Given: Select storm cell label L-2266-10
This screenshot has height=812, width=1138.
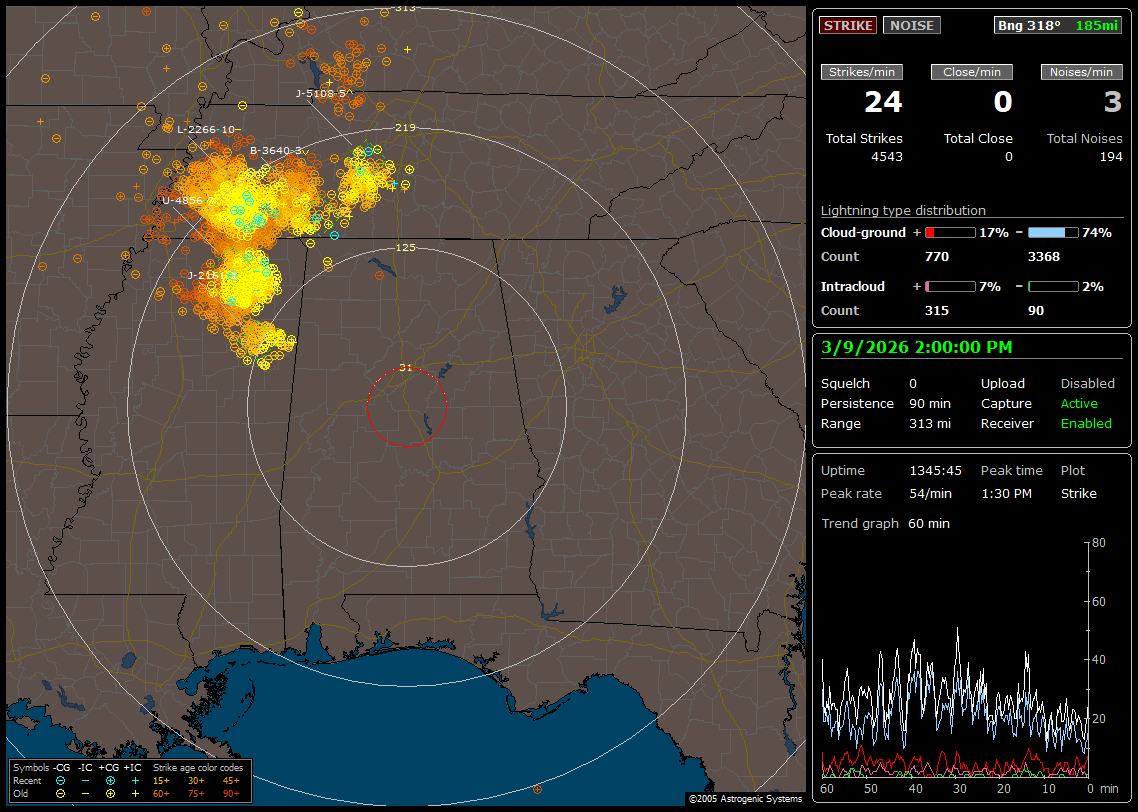Looking at the screenshot, I should click(207, 129).
